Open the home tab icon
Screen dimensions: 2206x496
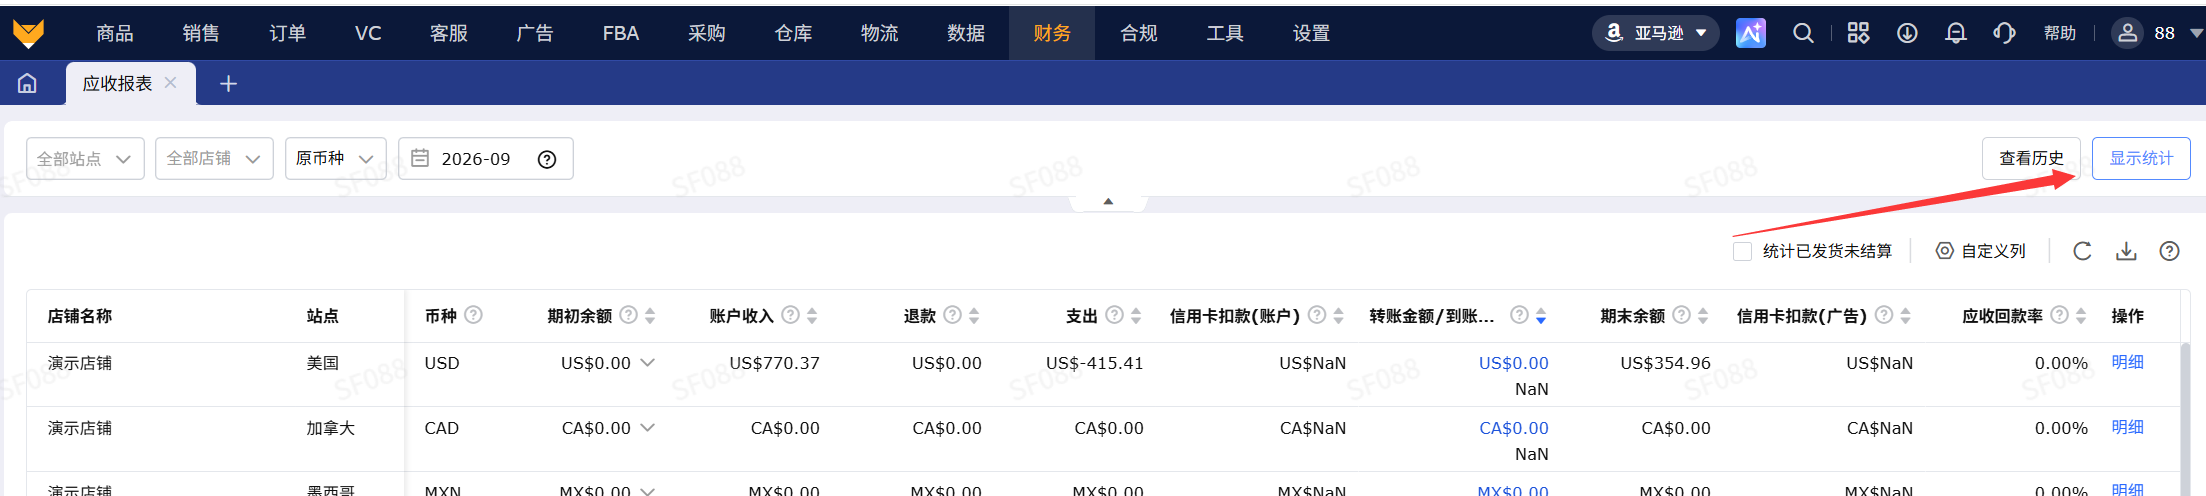click(x=28, y=83)
